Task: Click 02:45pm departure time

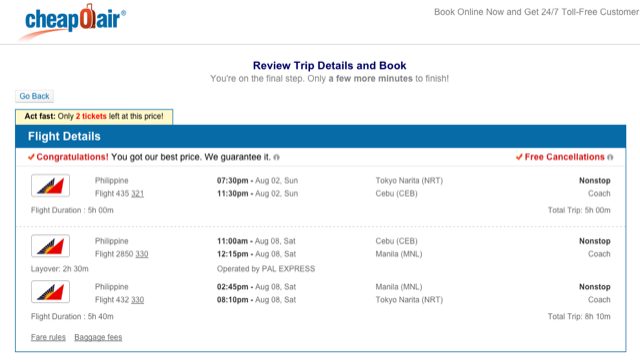Action: (x=232, y=287)
